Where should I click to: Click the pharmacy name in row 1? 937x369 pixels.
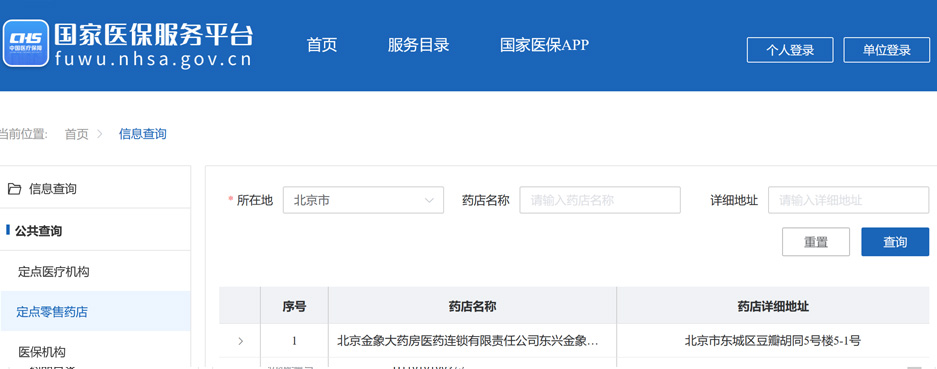[x=468, y=341]
